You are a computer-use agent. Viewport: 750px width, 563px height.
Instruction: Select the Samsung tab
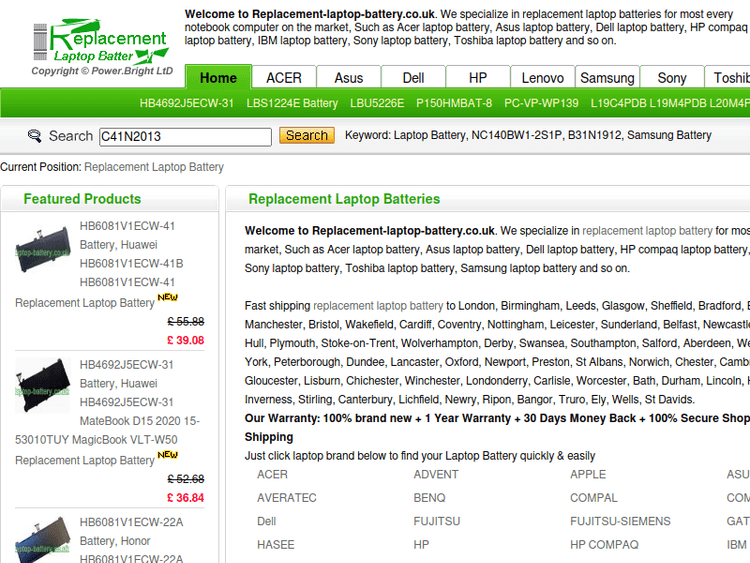click(x=607, y=78)
